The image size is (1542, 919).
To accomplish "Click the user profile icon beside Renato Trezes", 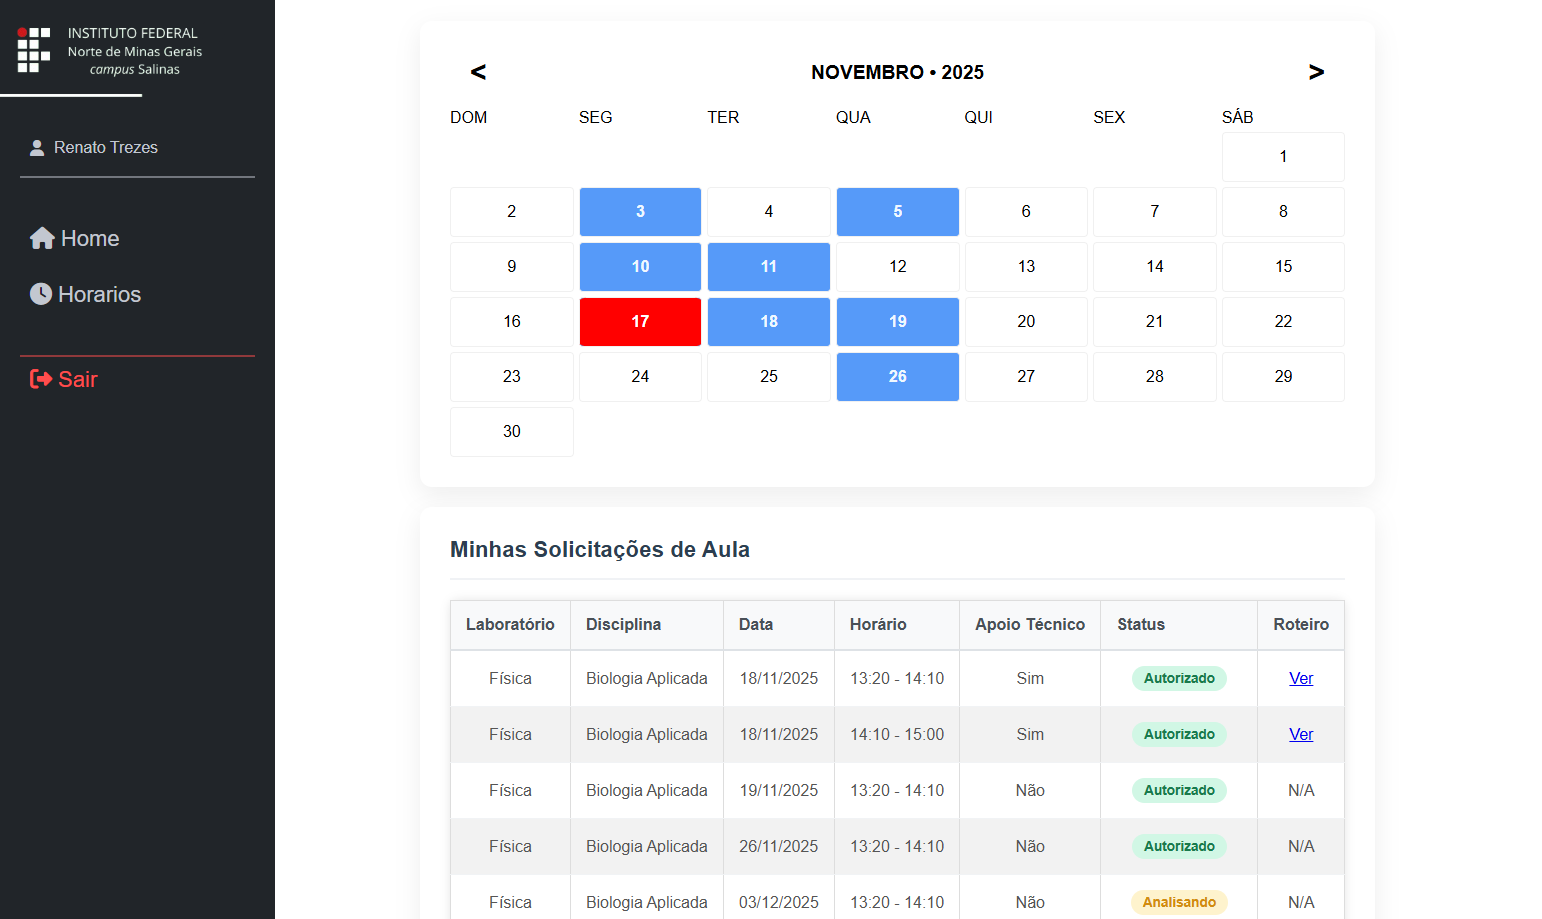I will (37, 148).
